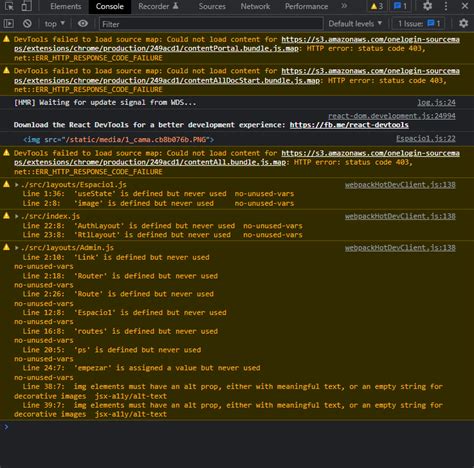The width and height of the screenshot is (474, 468).
Task: Open the top JavaScript context dropdown
Action: 55,24
